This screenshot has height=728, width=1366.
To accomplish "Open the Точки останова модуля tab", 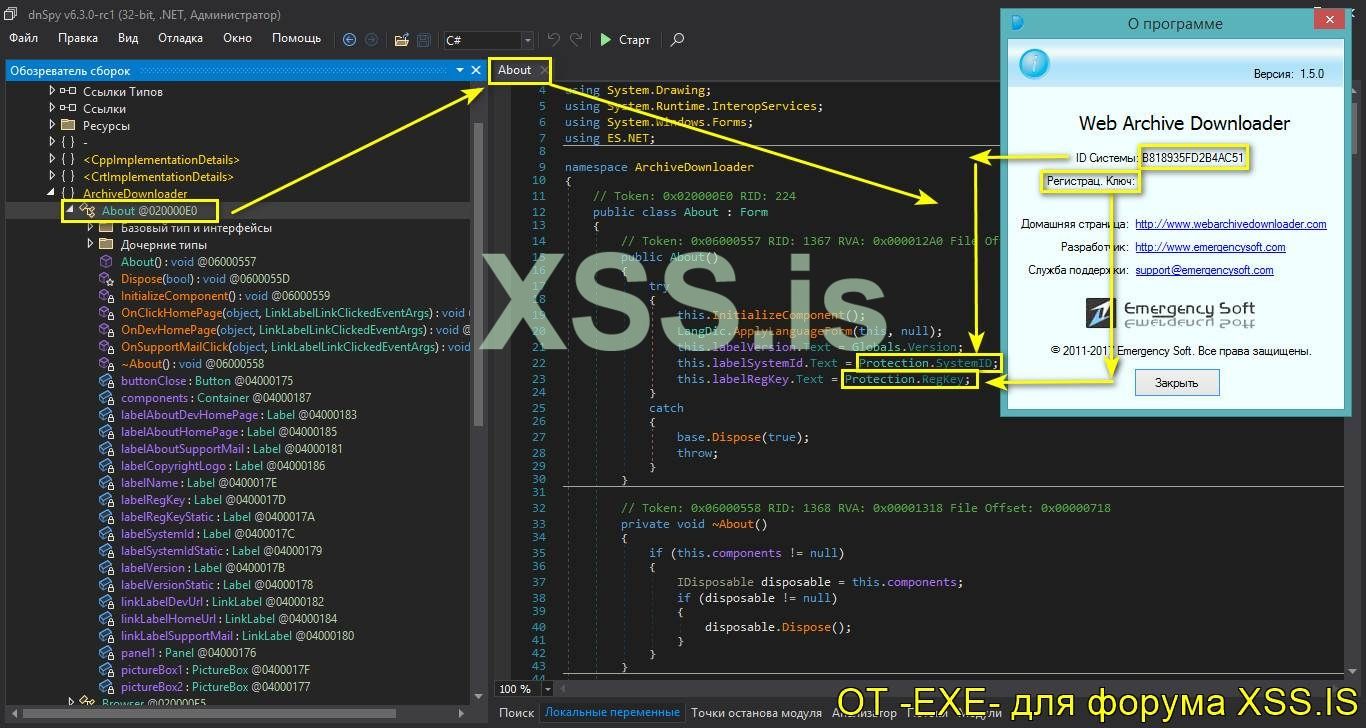I will click(756, 713).
